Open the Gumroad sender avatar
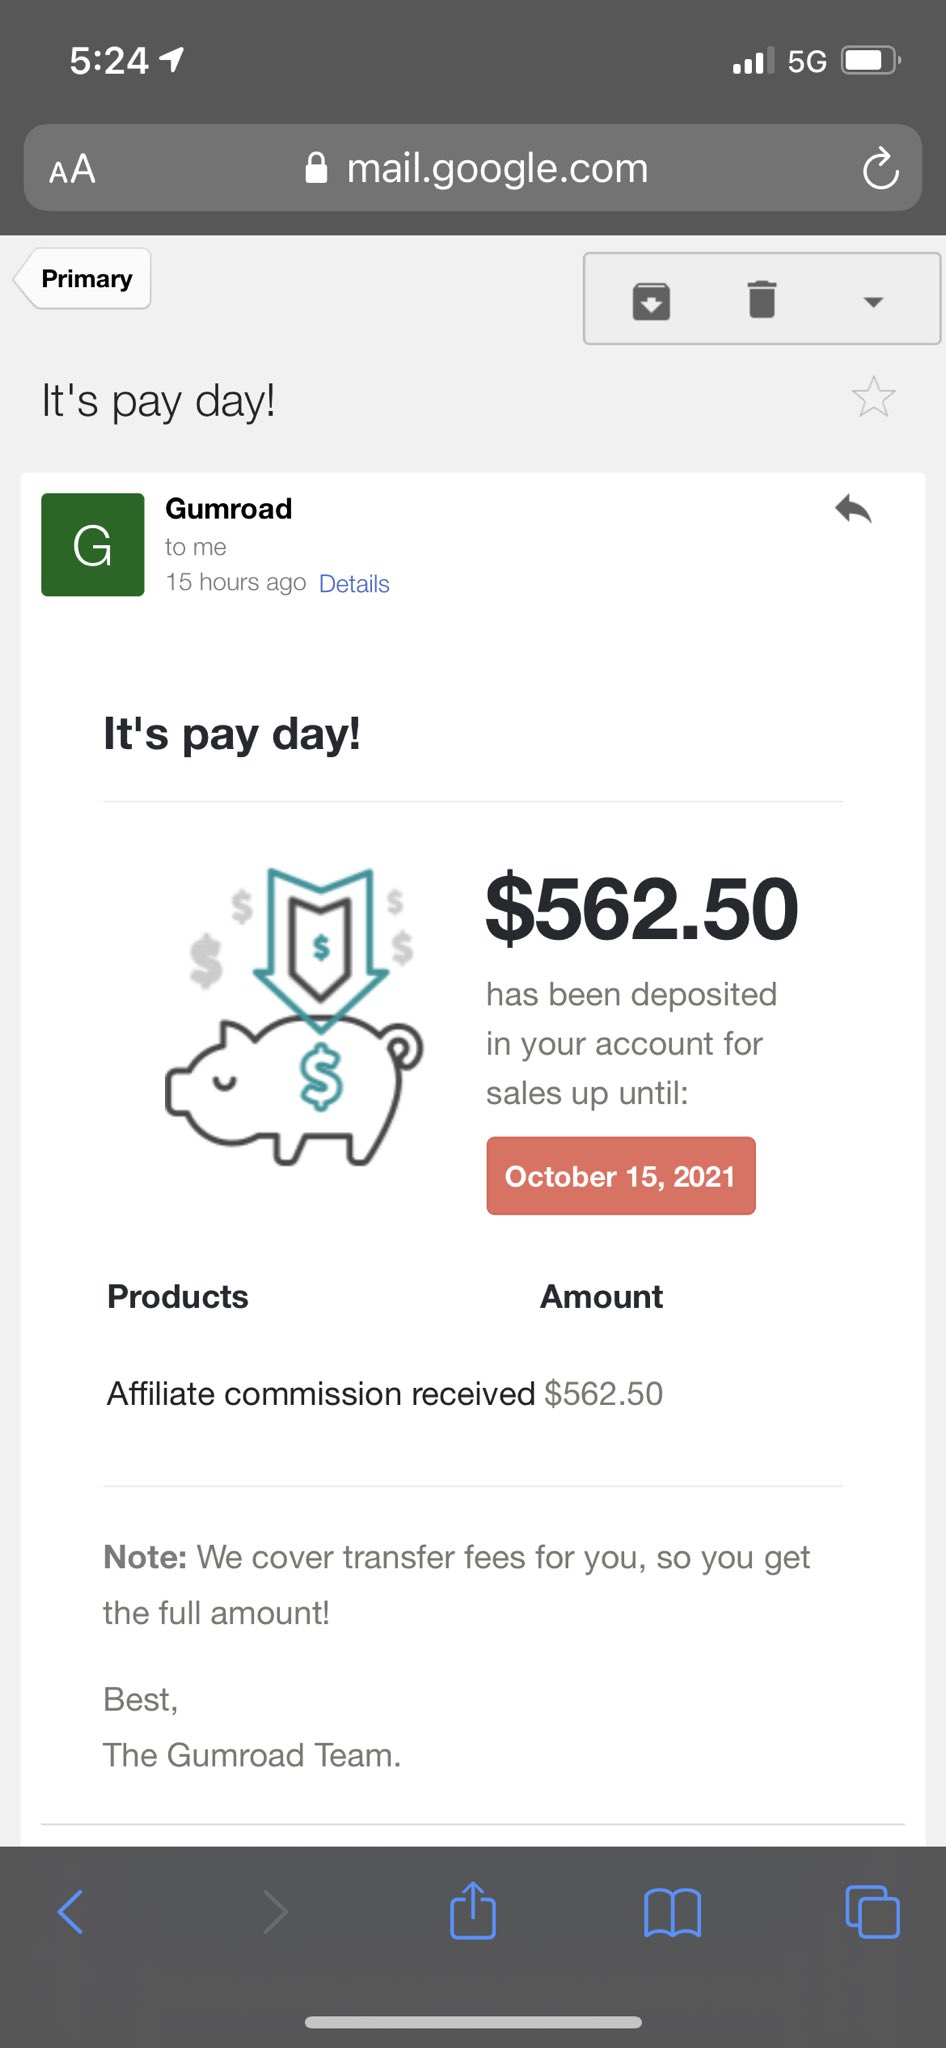 (x=92, y=544)
